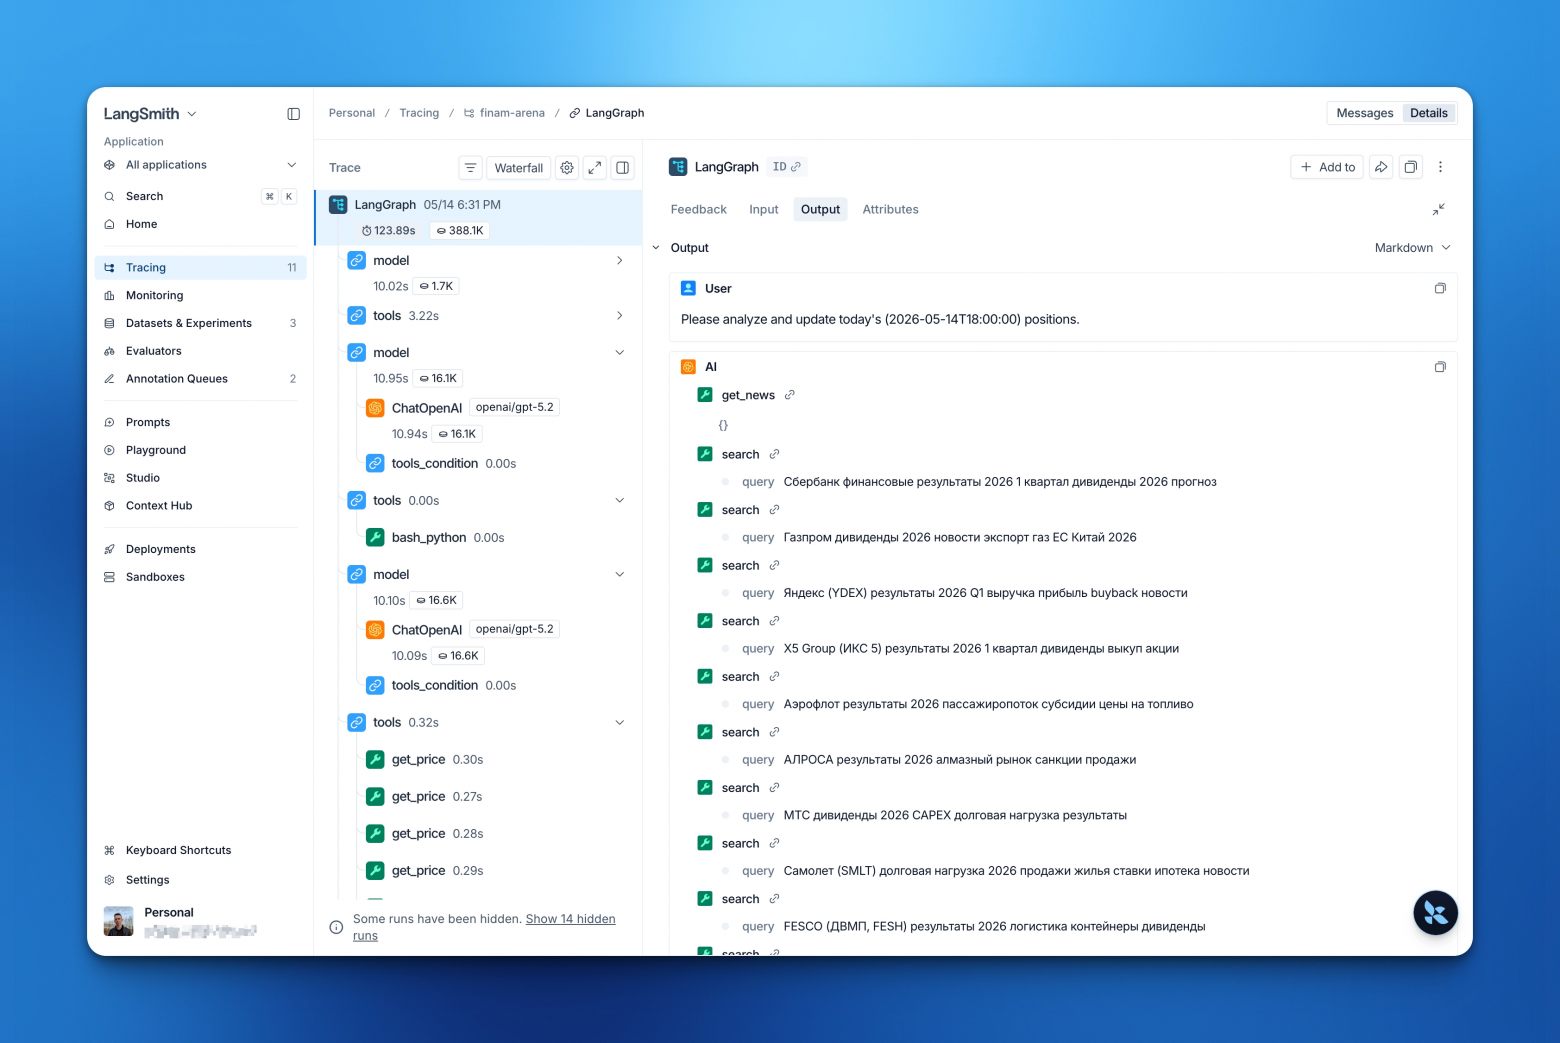Open the Prompts page
This screenshot has width=1560, height=1043.
(200, 422)
